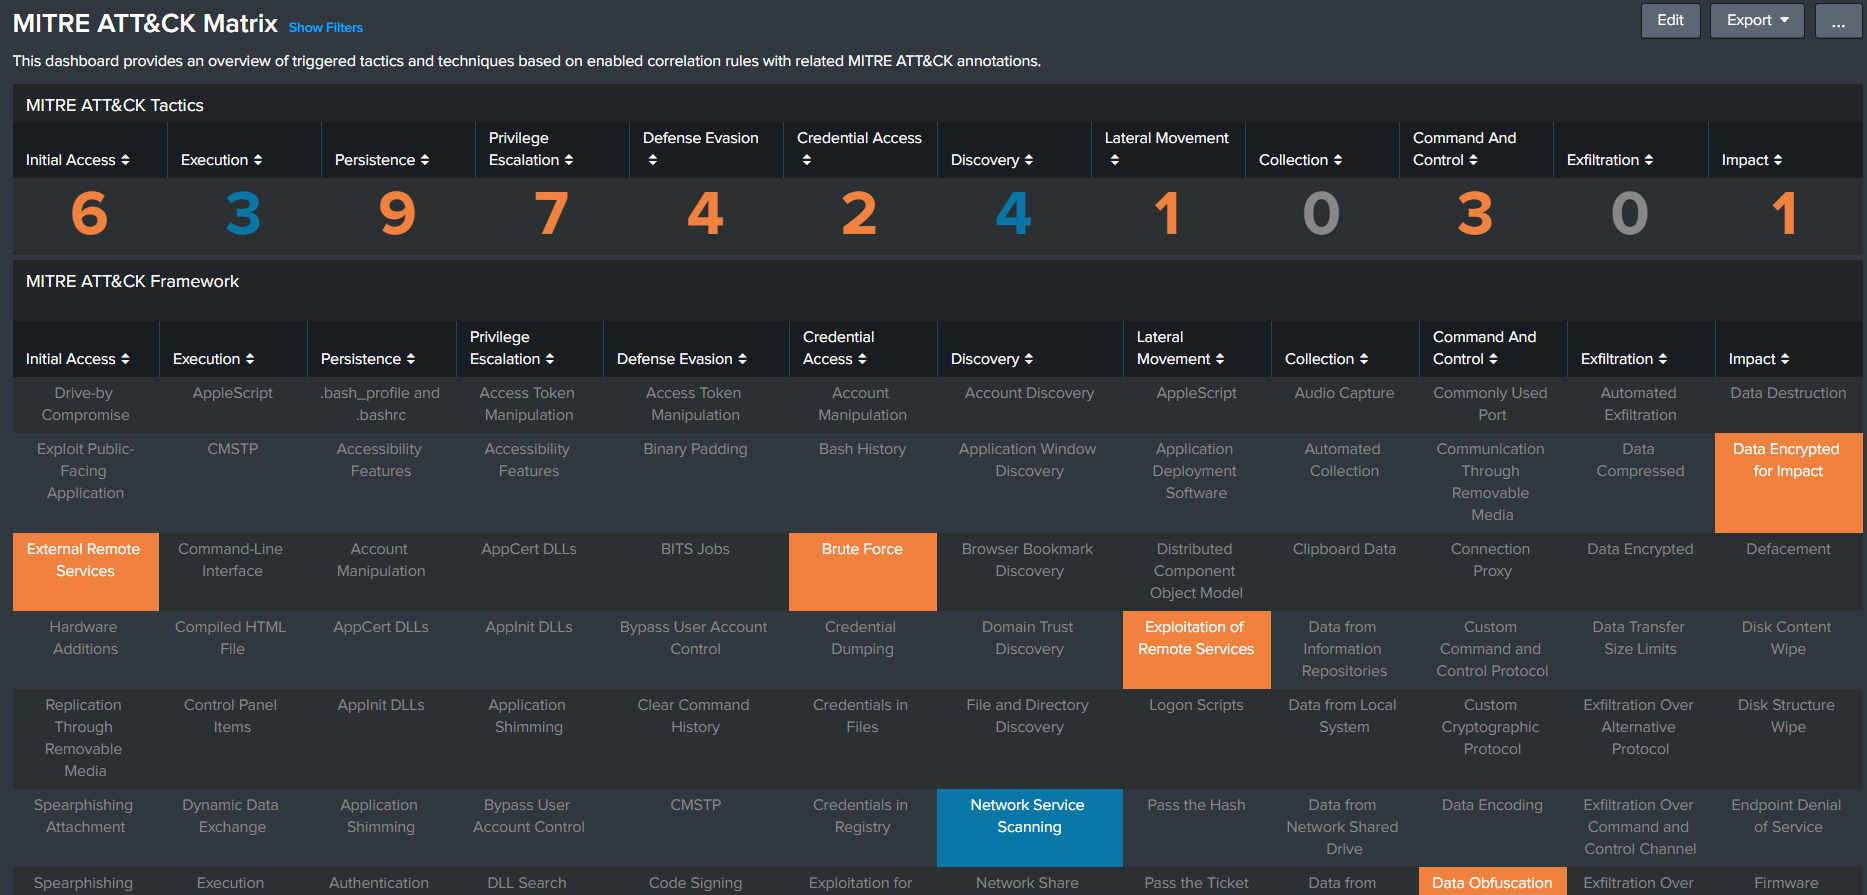
Task: Click the Privilege Escalation count 7
Action: click(x=551, y=214)
